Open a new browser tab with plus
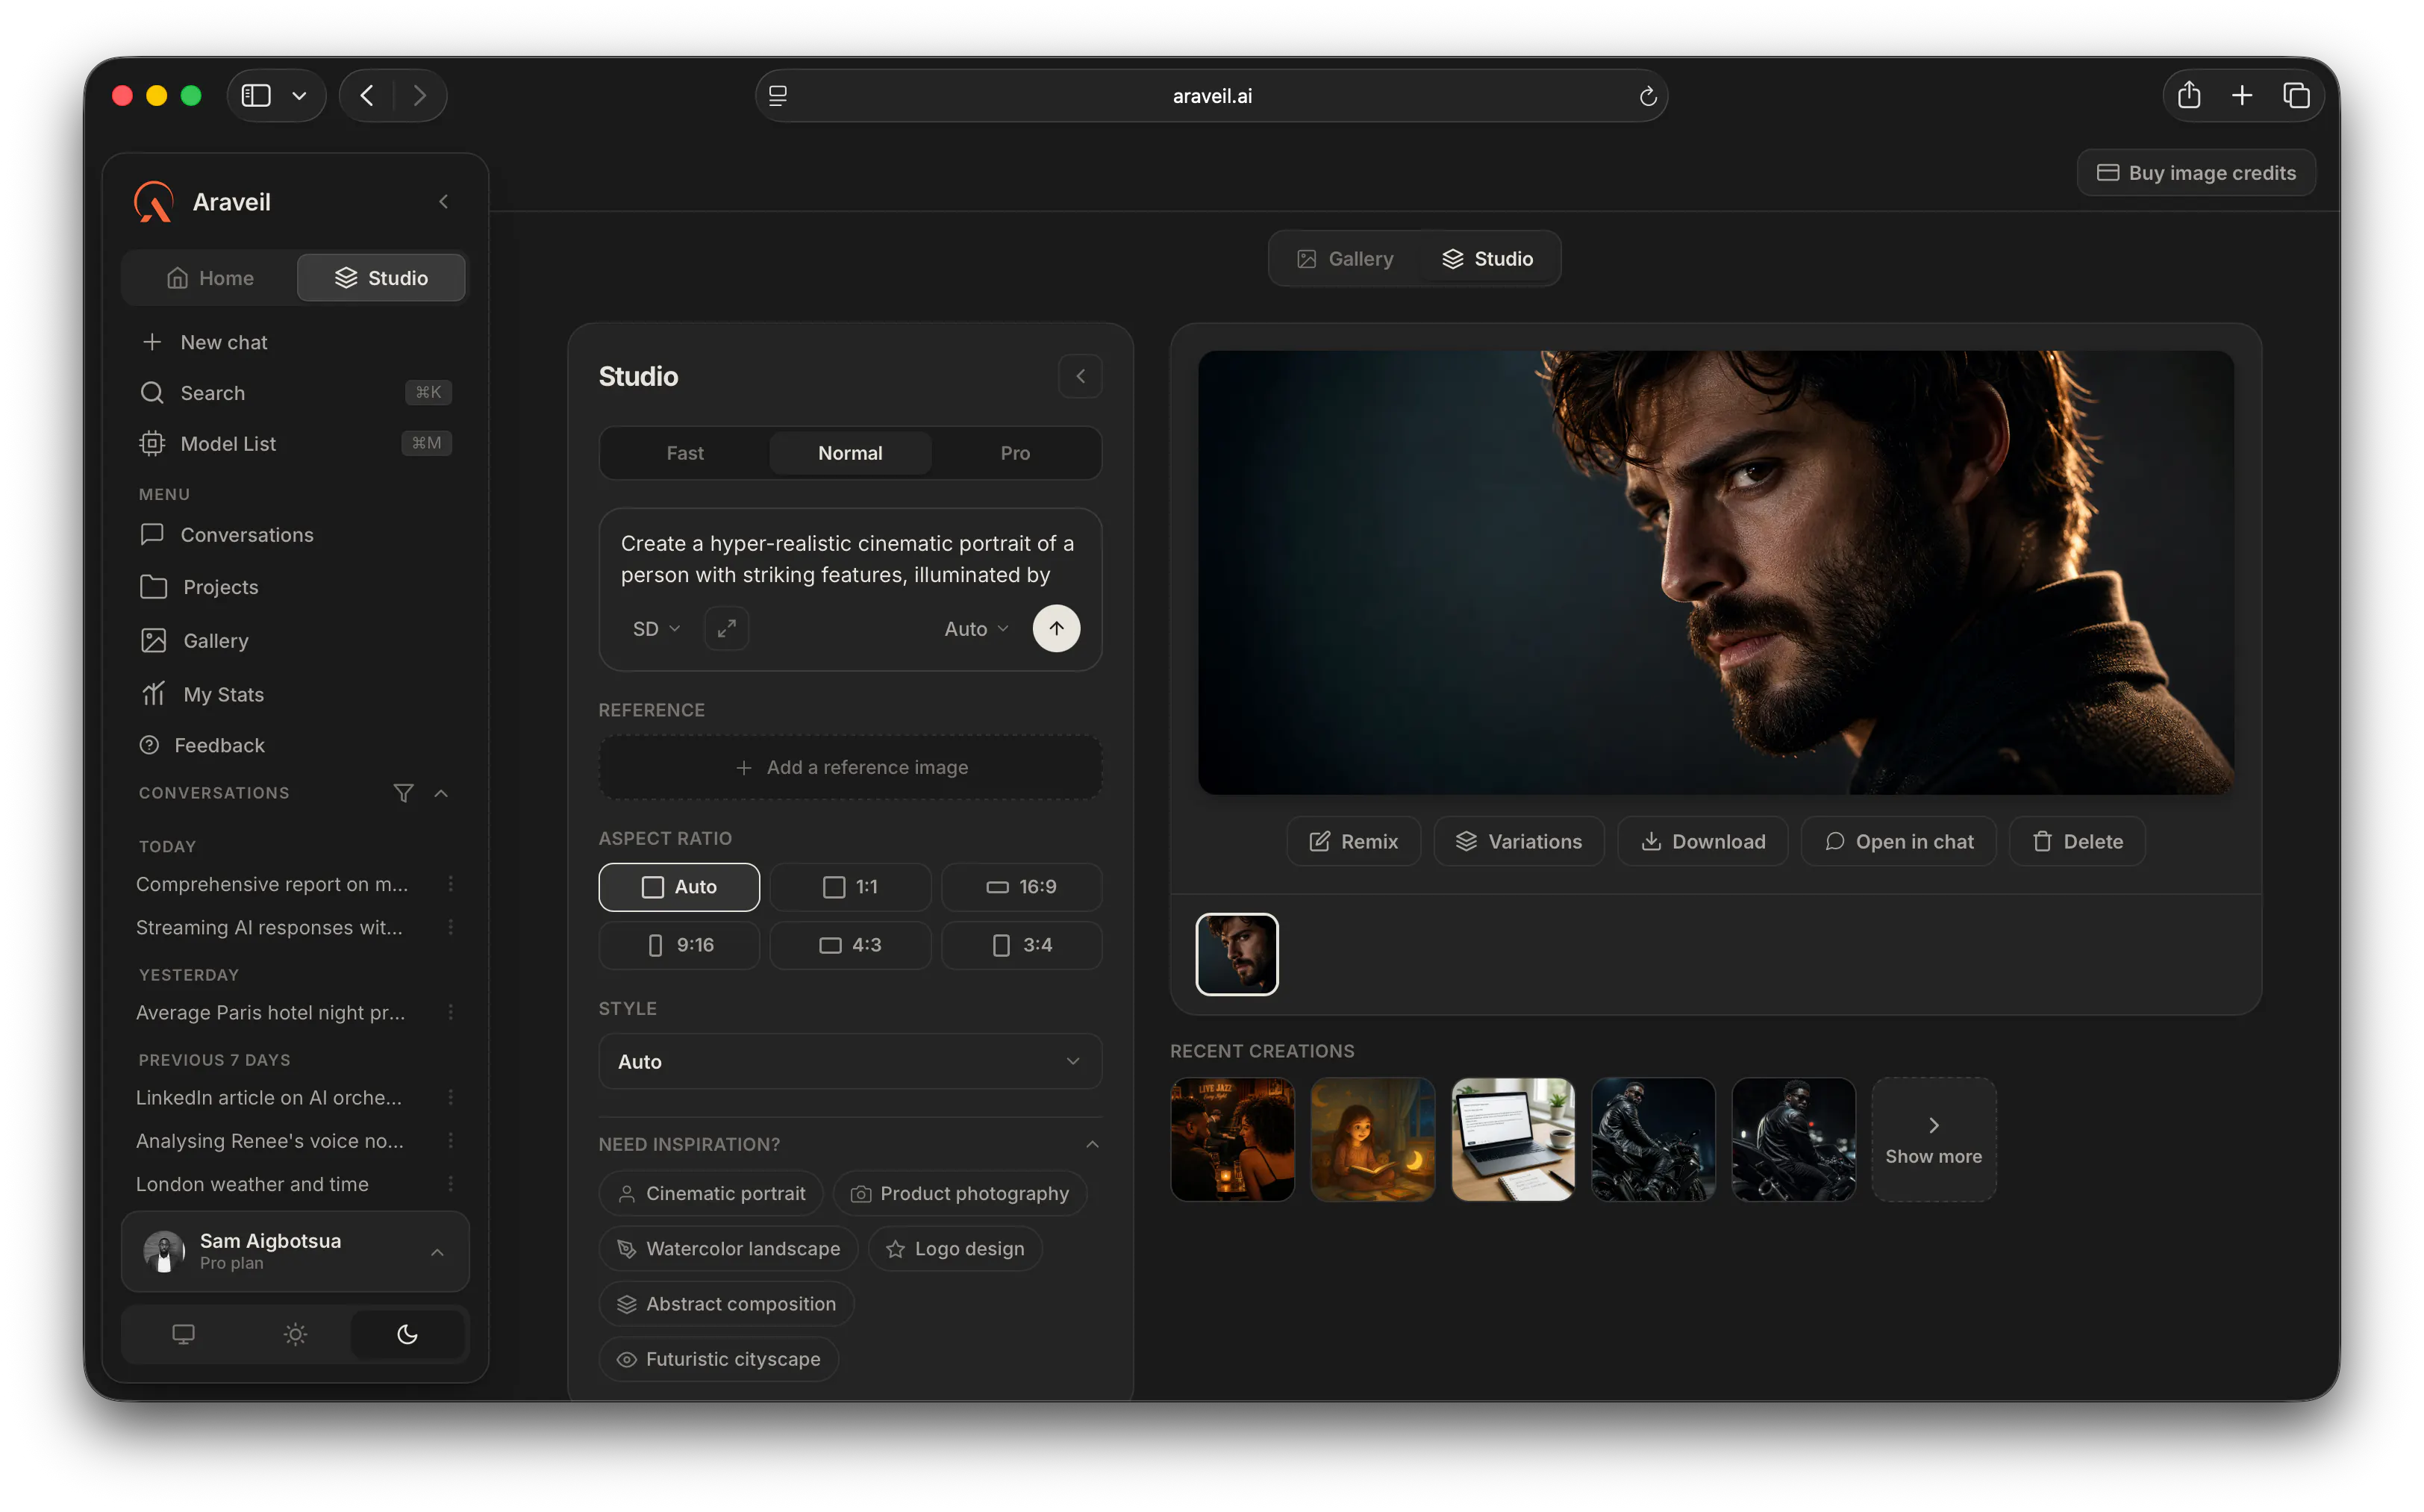This screenshot has height=1512, width=2424. (x=2242, y=95)
